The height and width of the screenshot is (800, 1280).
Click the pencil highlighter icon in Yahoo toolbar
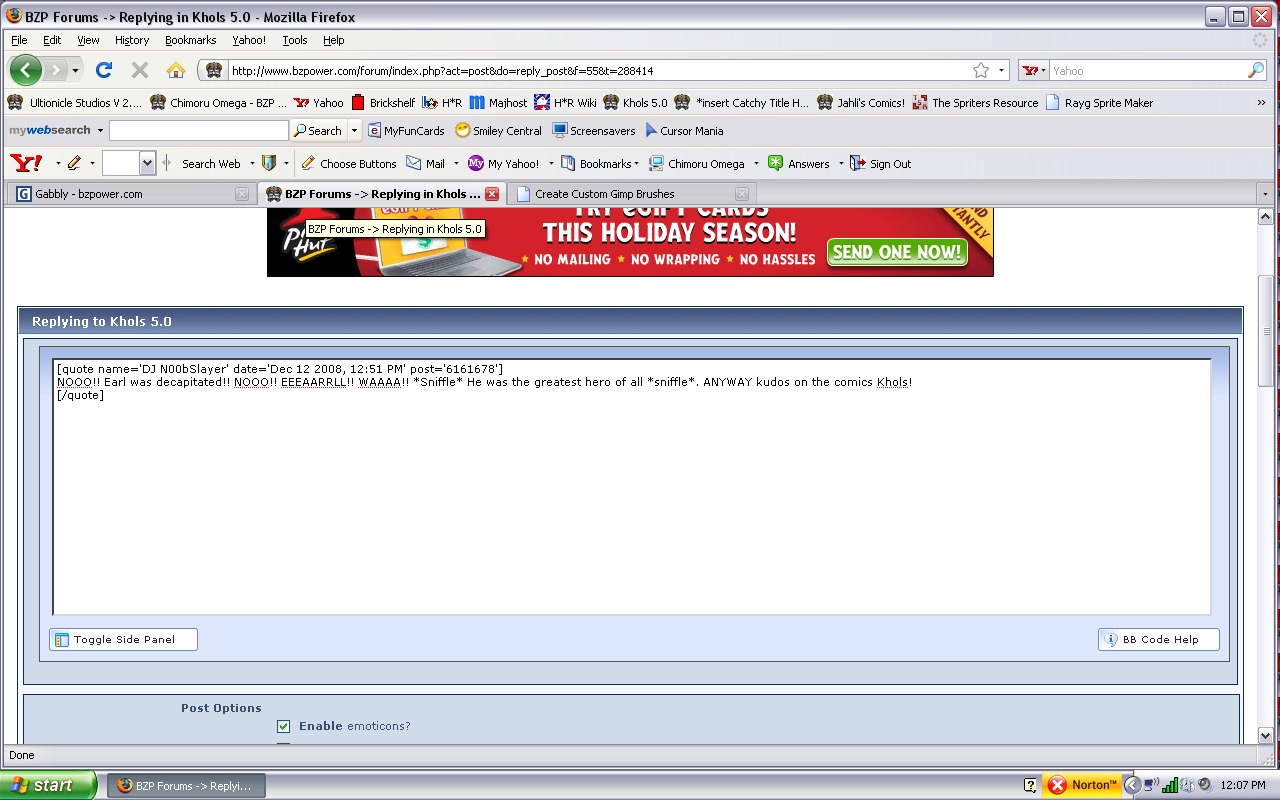point(74,163)
